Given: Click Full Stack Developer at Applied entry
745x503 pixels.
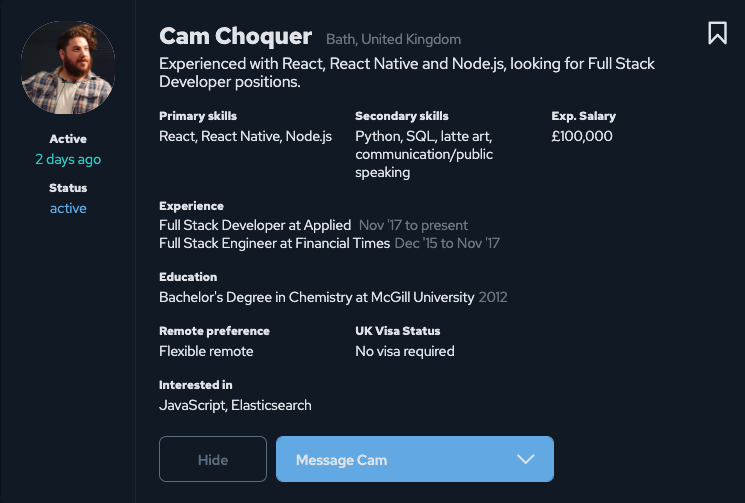Looking at the screenshot, I should click(x=255, y=225).
